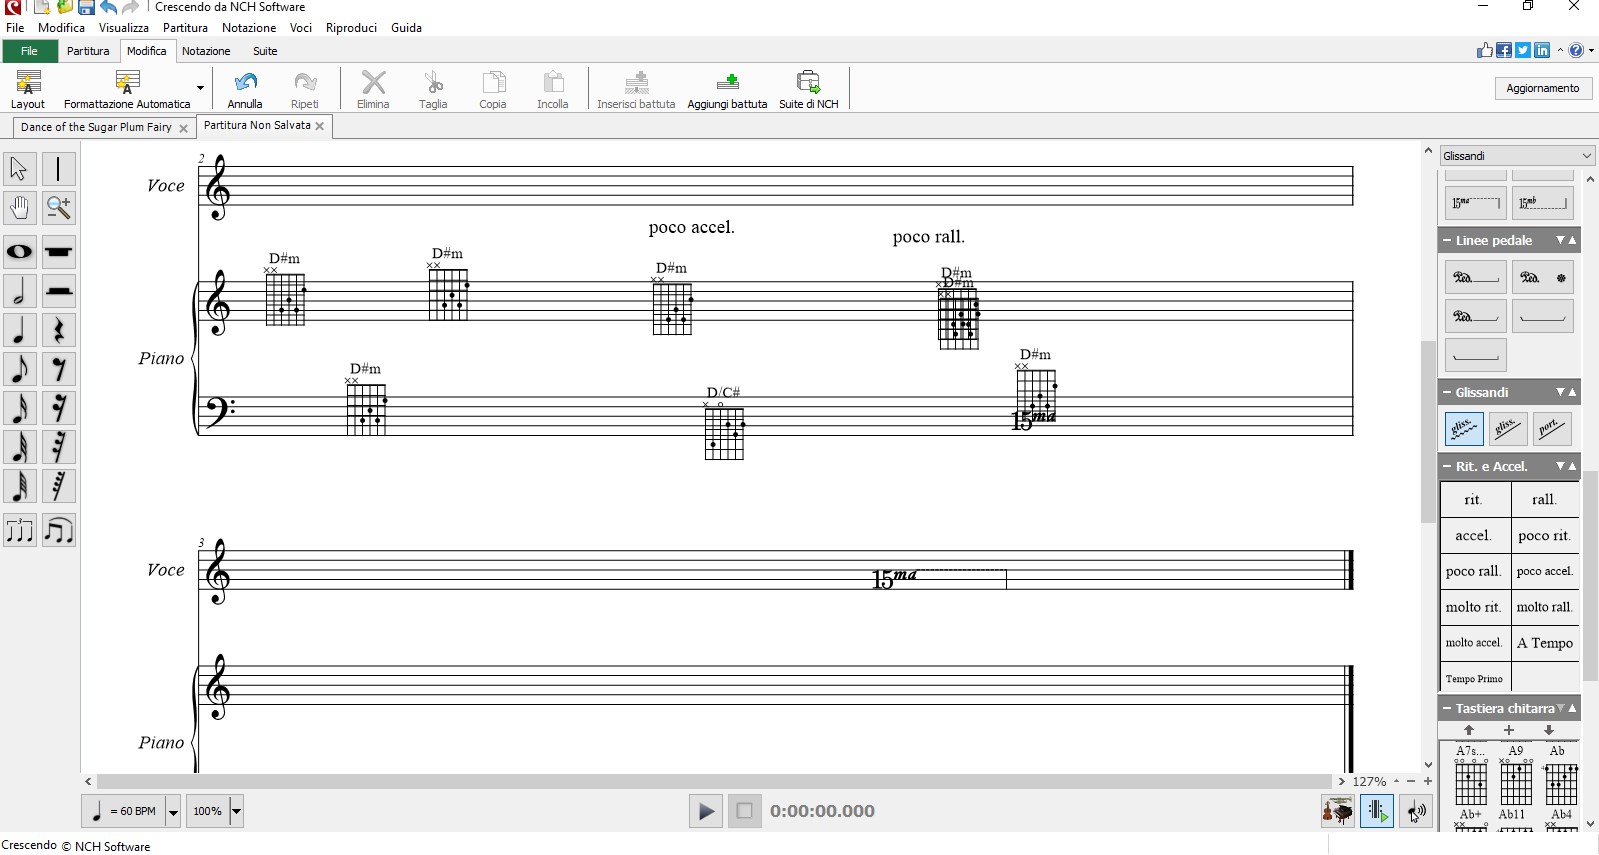Collapse the Glissandi palette section
This screenshot has height=855, width=1599.
[x=1447, y=392]
